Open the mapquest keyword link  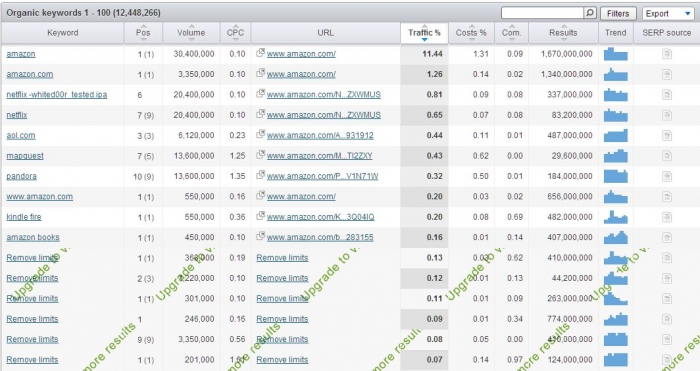(x=25, y=156)
